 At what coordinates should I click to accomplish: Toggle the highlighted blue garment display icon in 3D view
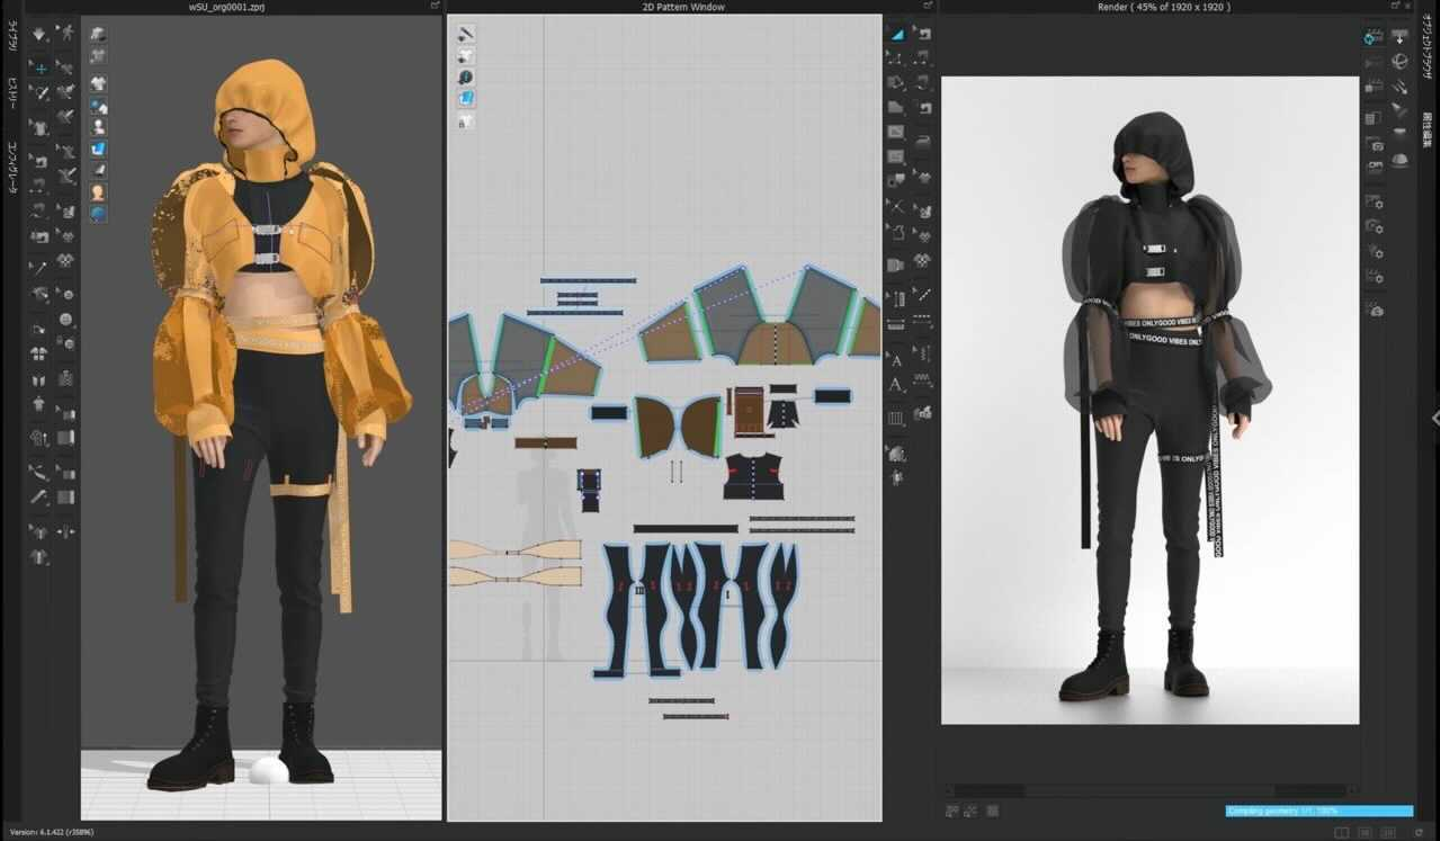click(x=98, y=149)
